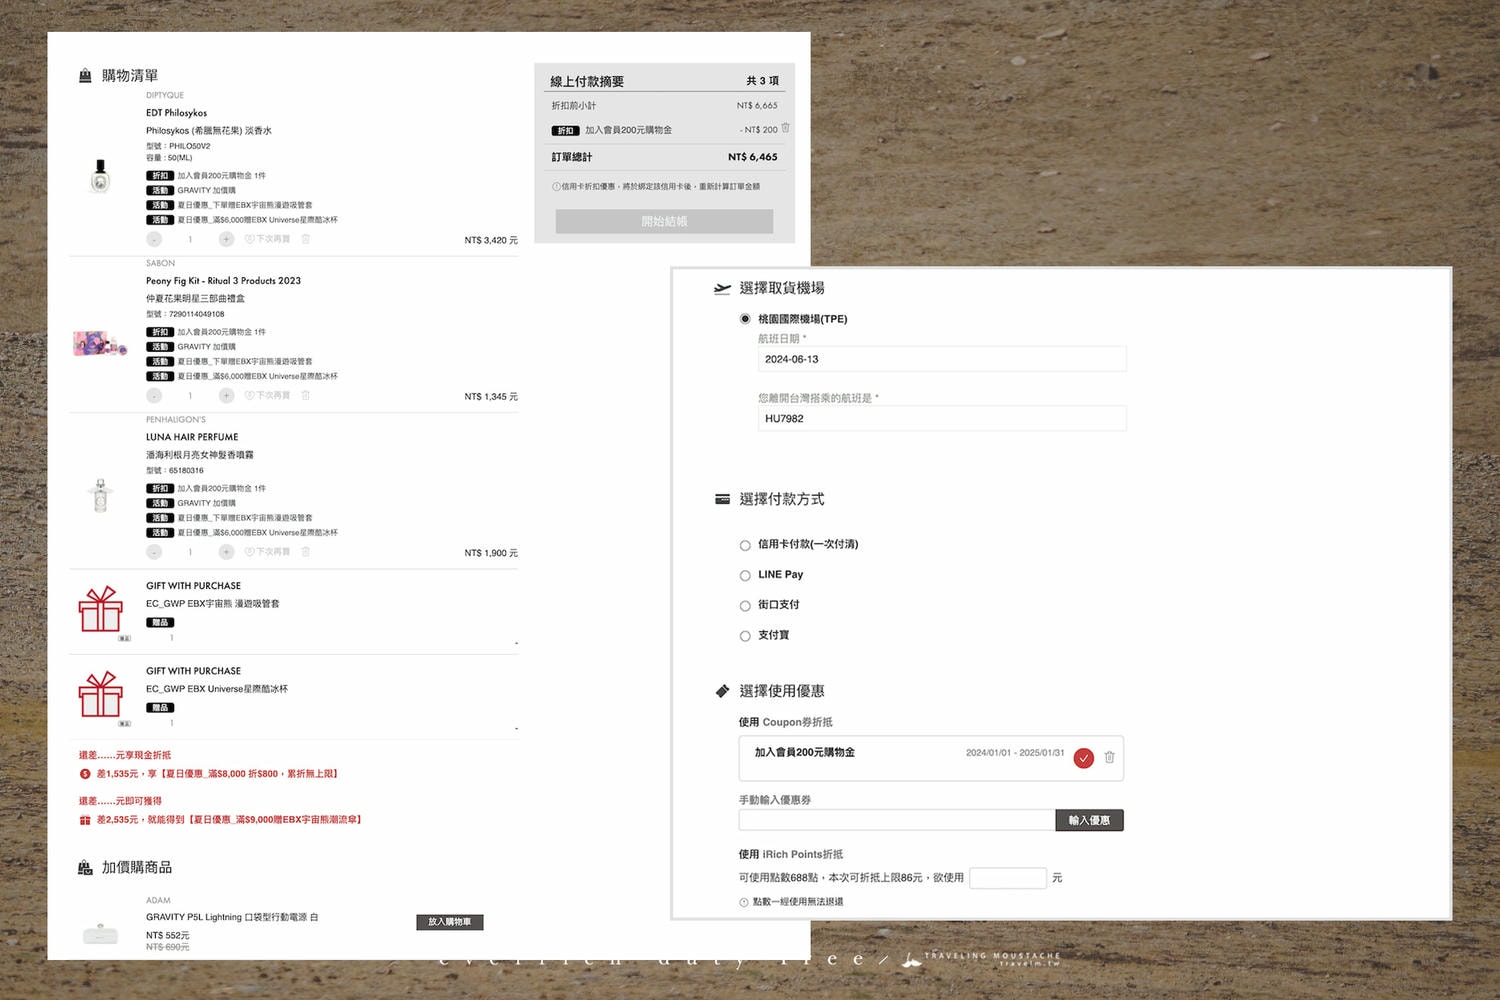Decrease quantity of EDT Philosykos item
This screenshot has width=1500, height=1000.
(154, 239)
